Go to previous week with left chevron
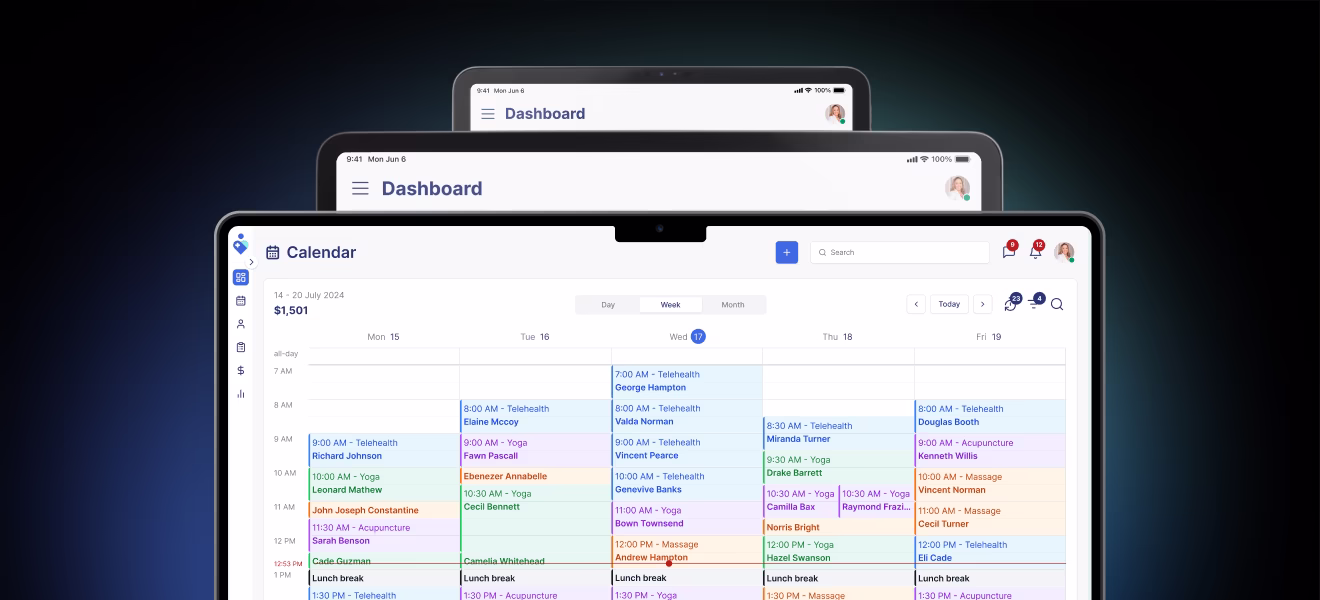 [x=916, y=305]
